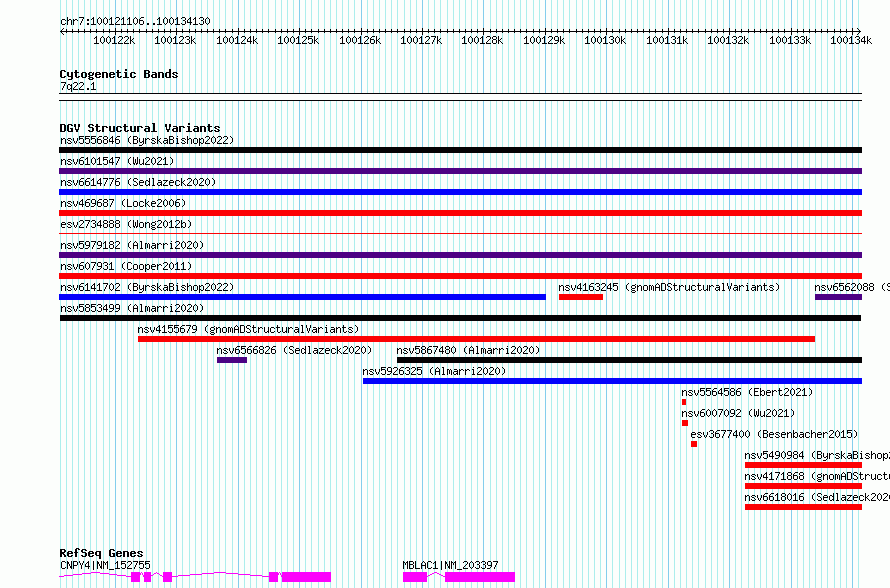
Task: Click the purple nsv6101547 variant bar
Action: pyautogui.click(x=460, y=171)
